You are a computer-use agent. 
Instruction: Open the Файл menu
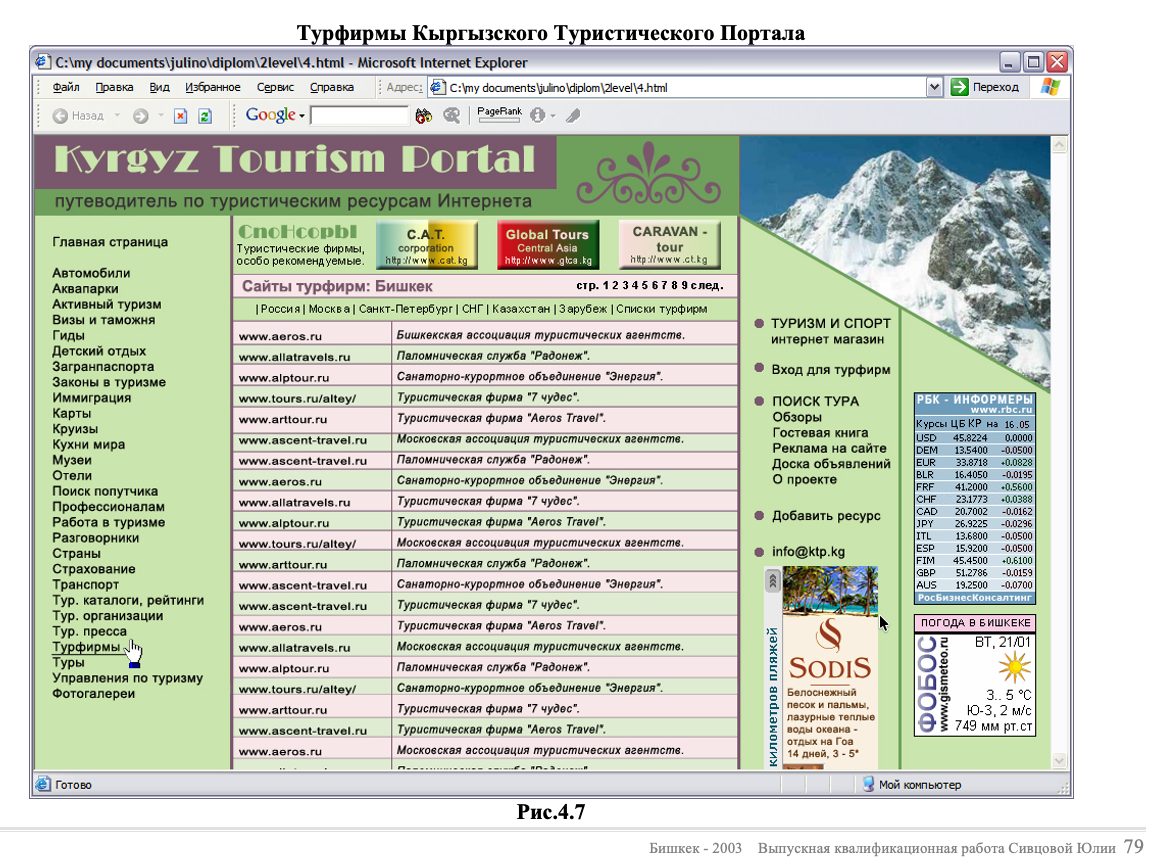point(66,87)
